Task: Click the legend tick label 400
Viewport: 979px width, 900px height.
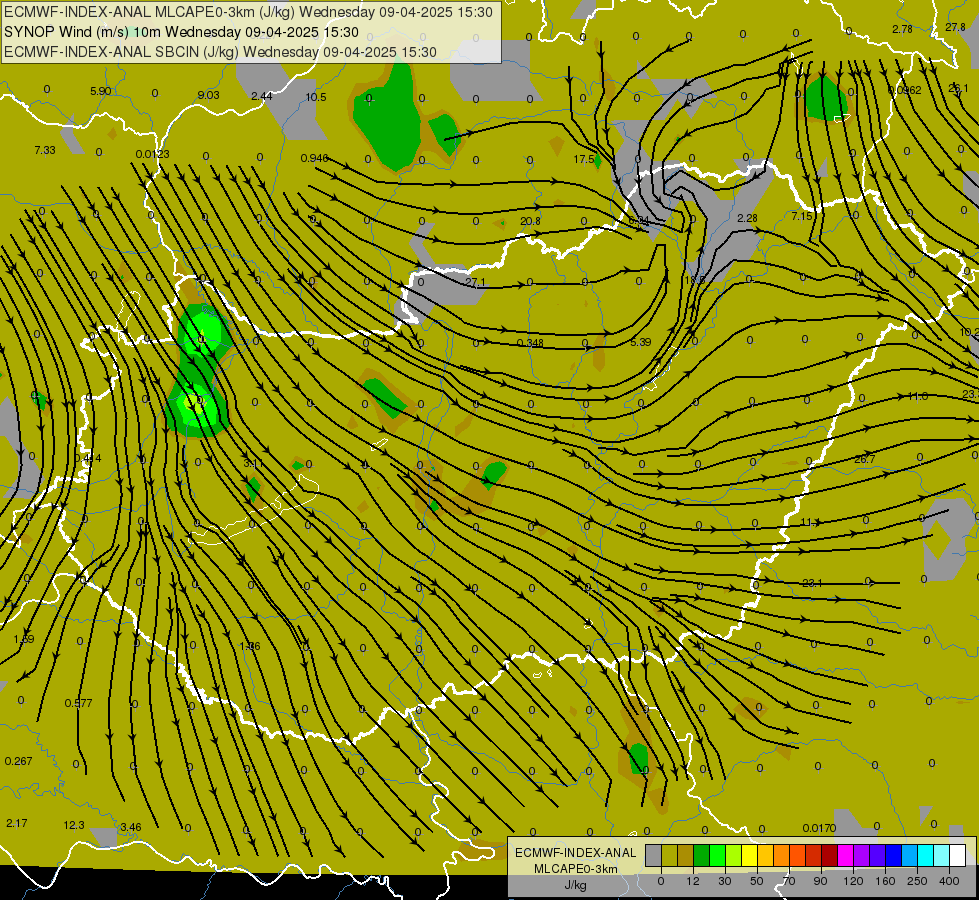Action: (949, 881)
